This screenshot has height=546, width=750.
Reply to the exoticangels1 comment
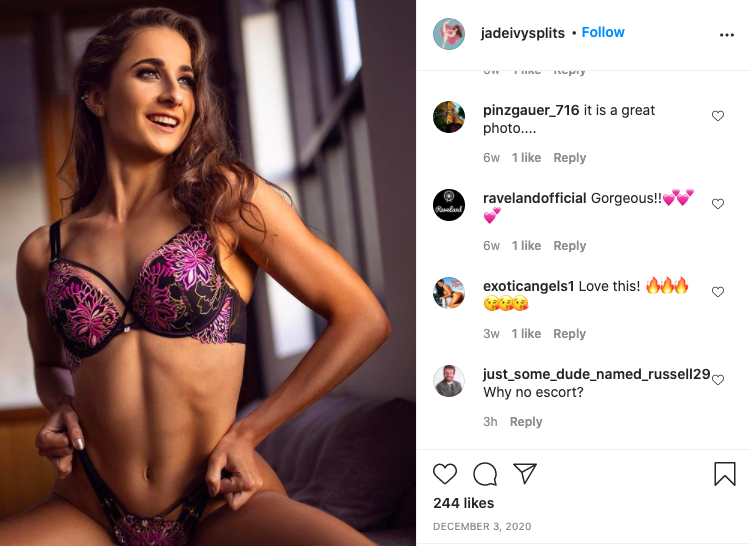[569, 334]
